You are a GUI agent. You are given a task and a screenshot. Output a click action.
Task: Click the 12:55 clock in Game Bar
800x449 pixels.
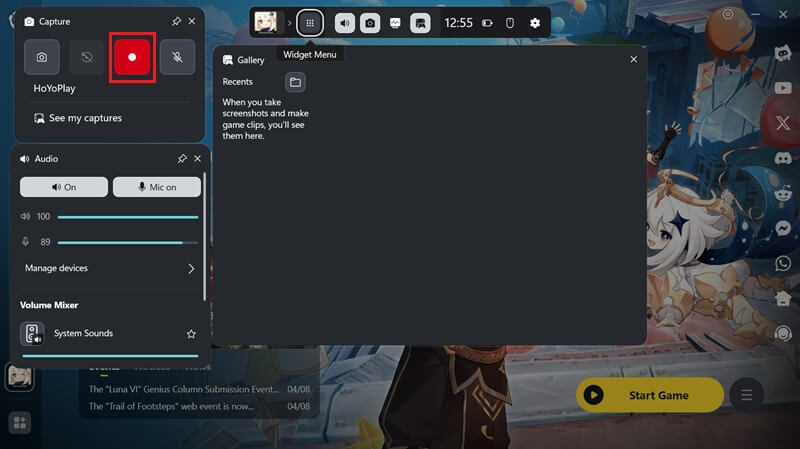tap(458, 23)
